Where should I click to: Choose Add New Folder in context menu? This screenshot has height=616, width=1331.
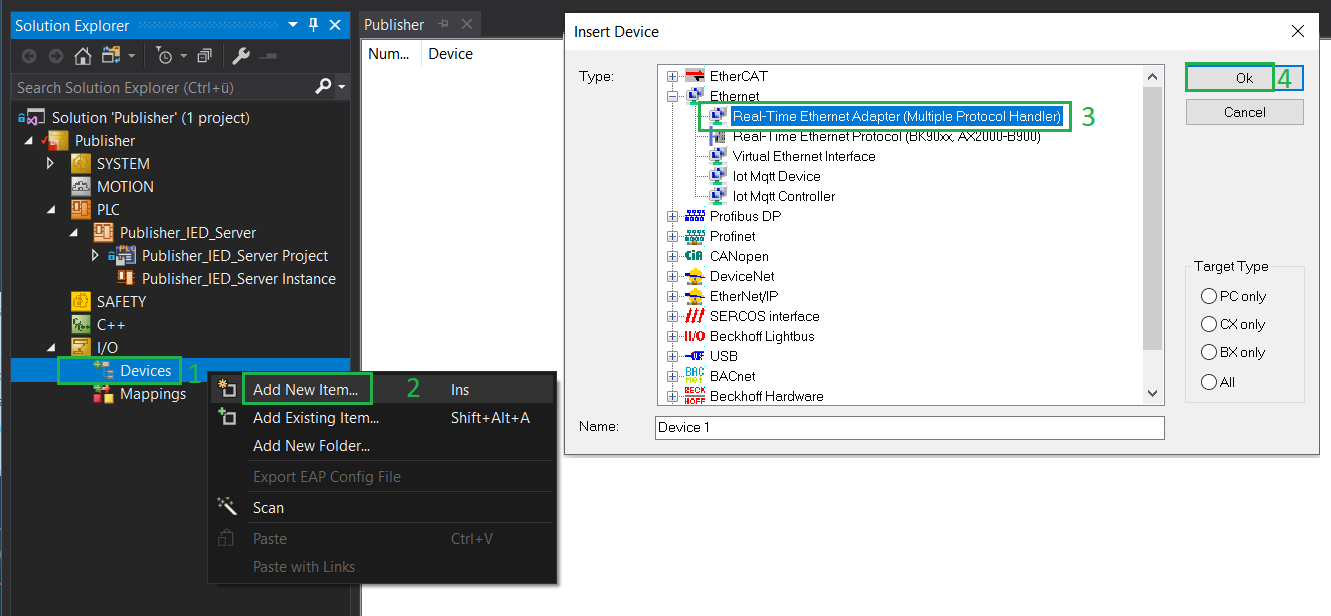[312, 446]
